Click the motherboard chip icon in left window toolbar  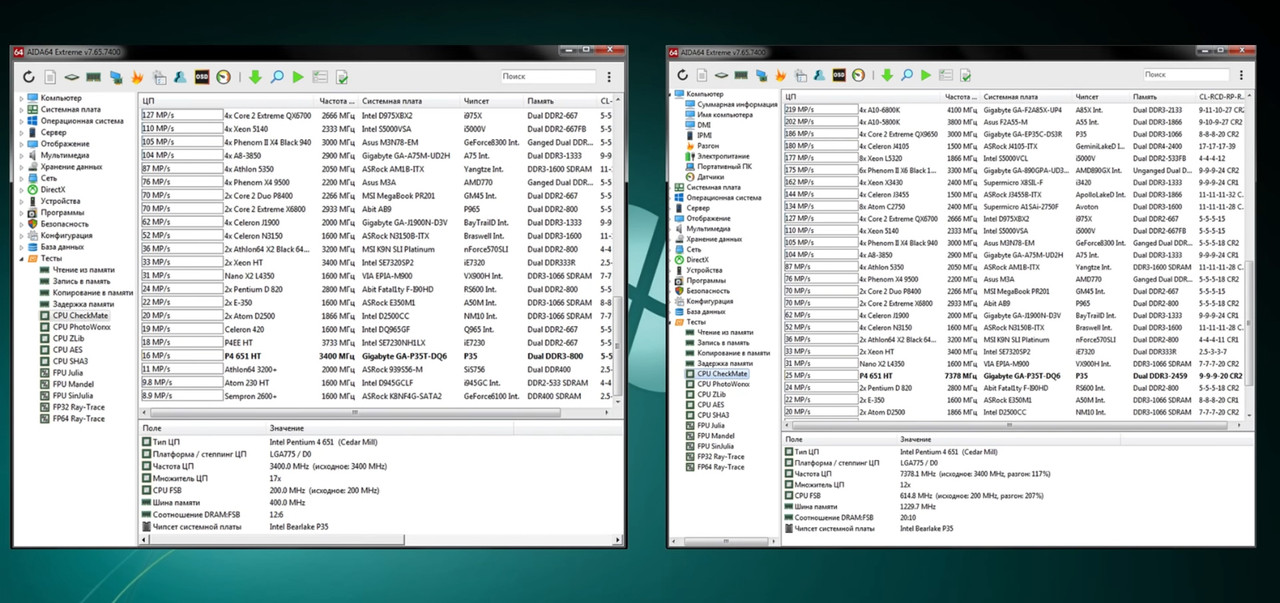[72, 77]
